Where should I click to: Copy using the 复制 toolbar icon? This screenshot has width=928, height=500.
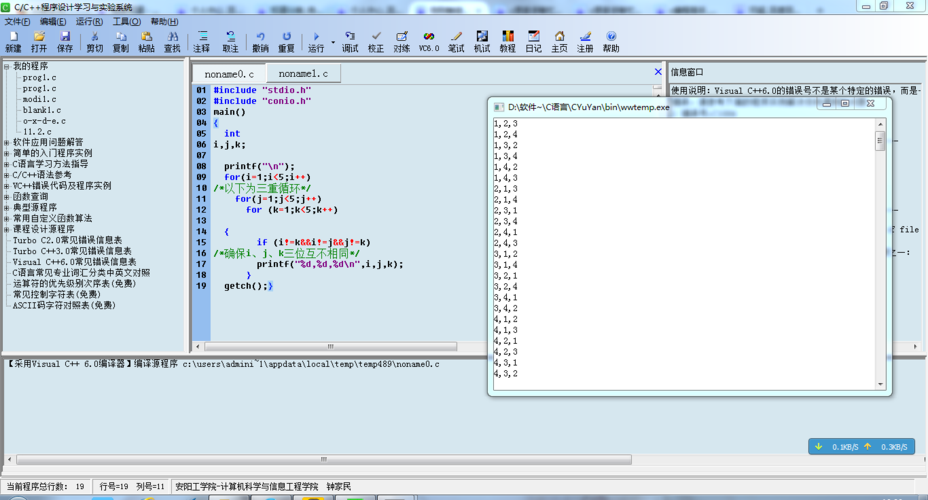pyautogui.click(x=121, y=41)
